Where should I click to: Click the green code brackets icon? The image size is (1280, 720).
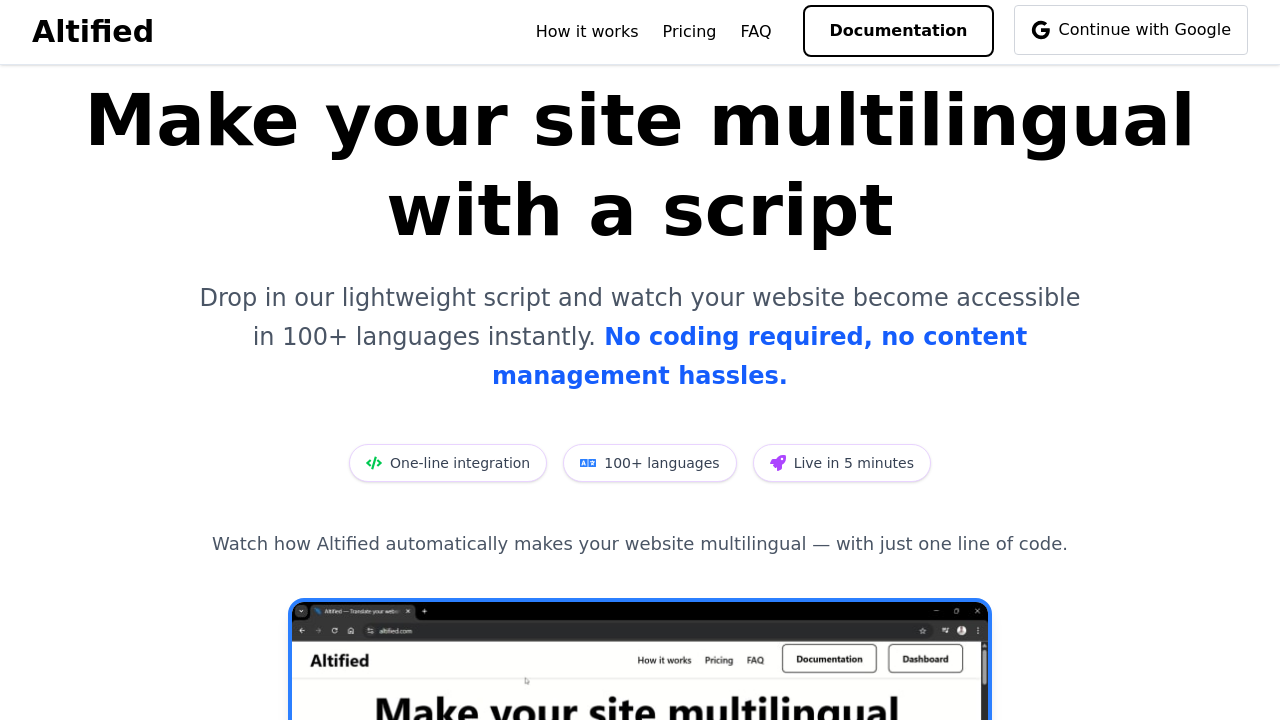[x=374, y=463]
